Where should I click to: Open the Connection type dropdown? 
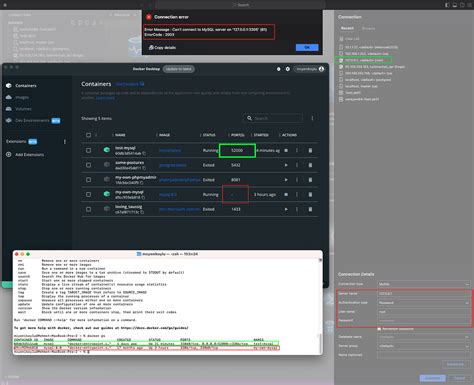424,284
